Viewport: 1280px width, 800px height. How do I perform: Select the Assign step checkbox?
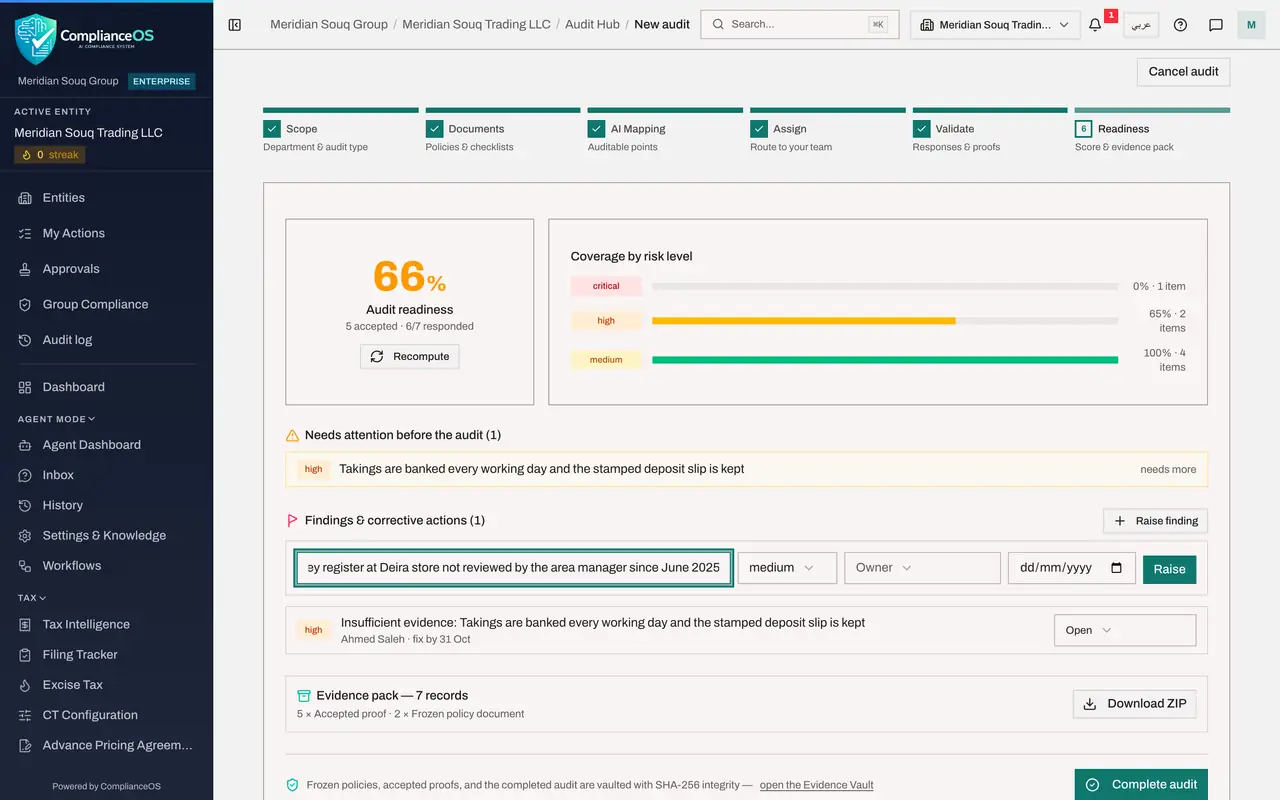[759, 129]
